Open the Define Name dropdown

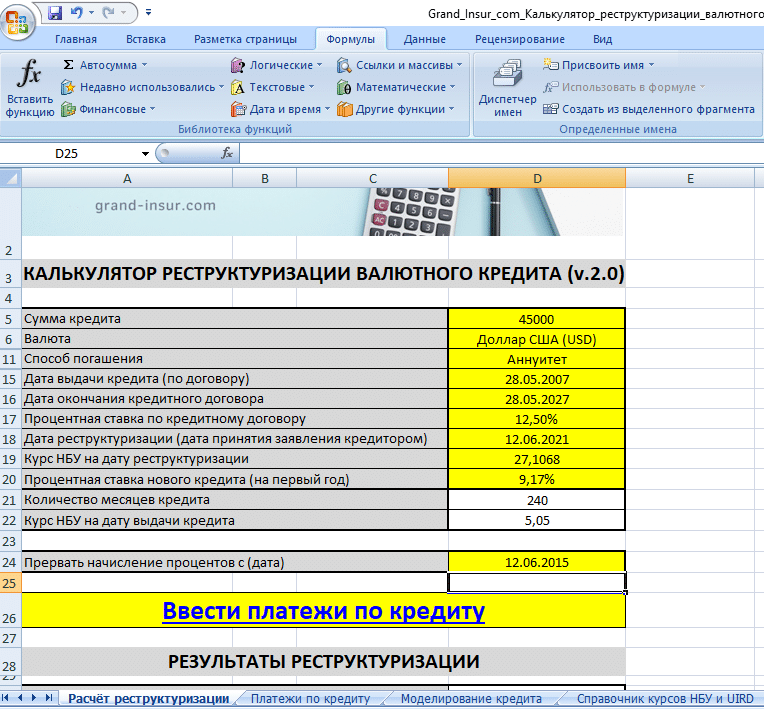click(x=600, y=65)
